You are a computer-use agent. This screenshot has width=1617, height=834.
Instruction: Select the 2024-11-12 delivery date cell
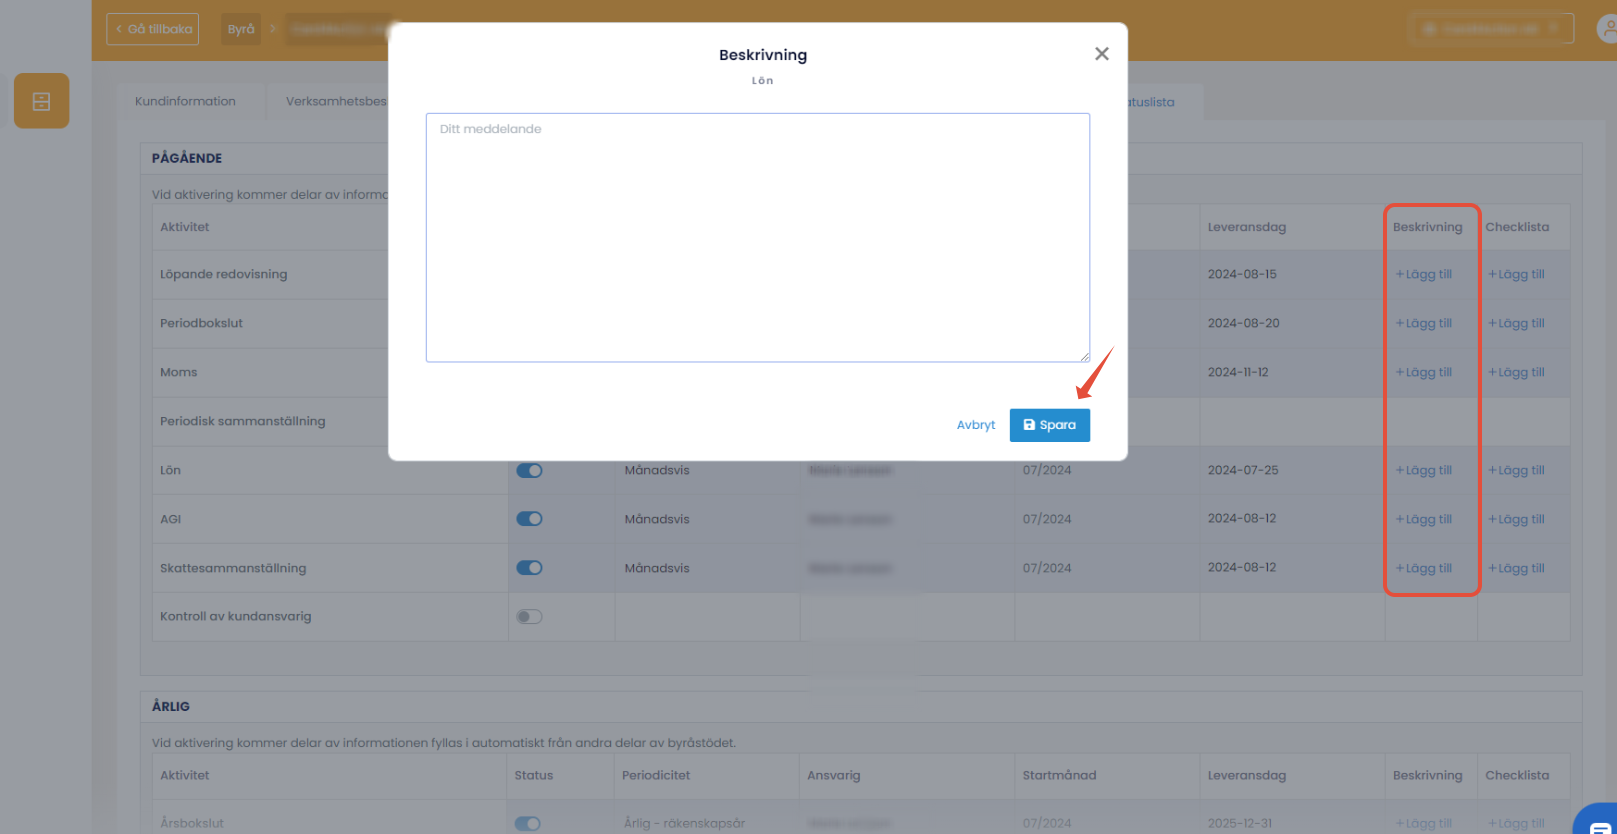1238,372
